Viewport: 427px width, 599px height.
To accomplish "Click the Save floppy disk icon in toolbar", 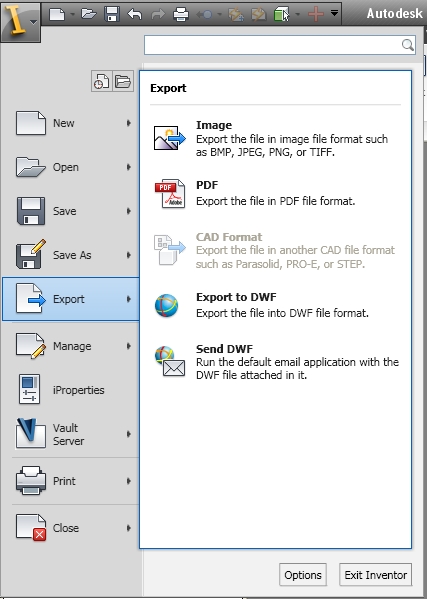I will click(112, 15).
